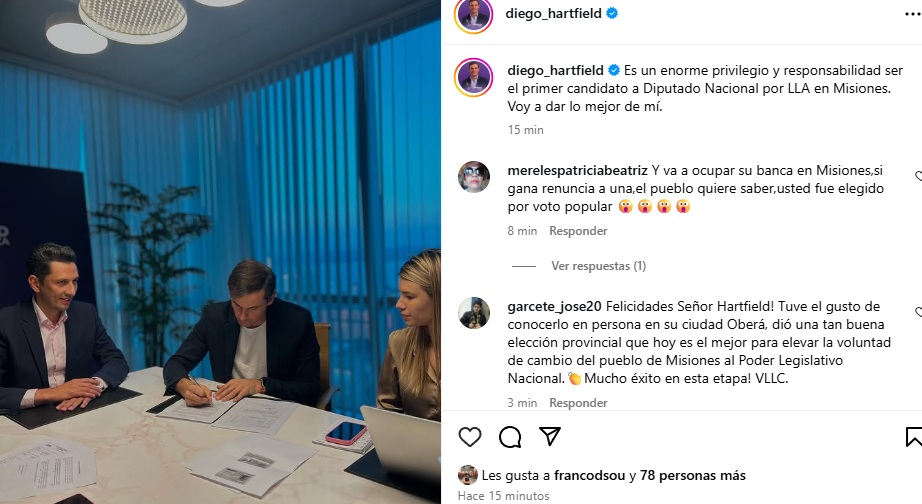Screen dimensions: 922x504
Task: Visit francodsou profile from likes line
Action: pyautogui.click(x=589, y=475)
